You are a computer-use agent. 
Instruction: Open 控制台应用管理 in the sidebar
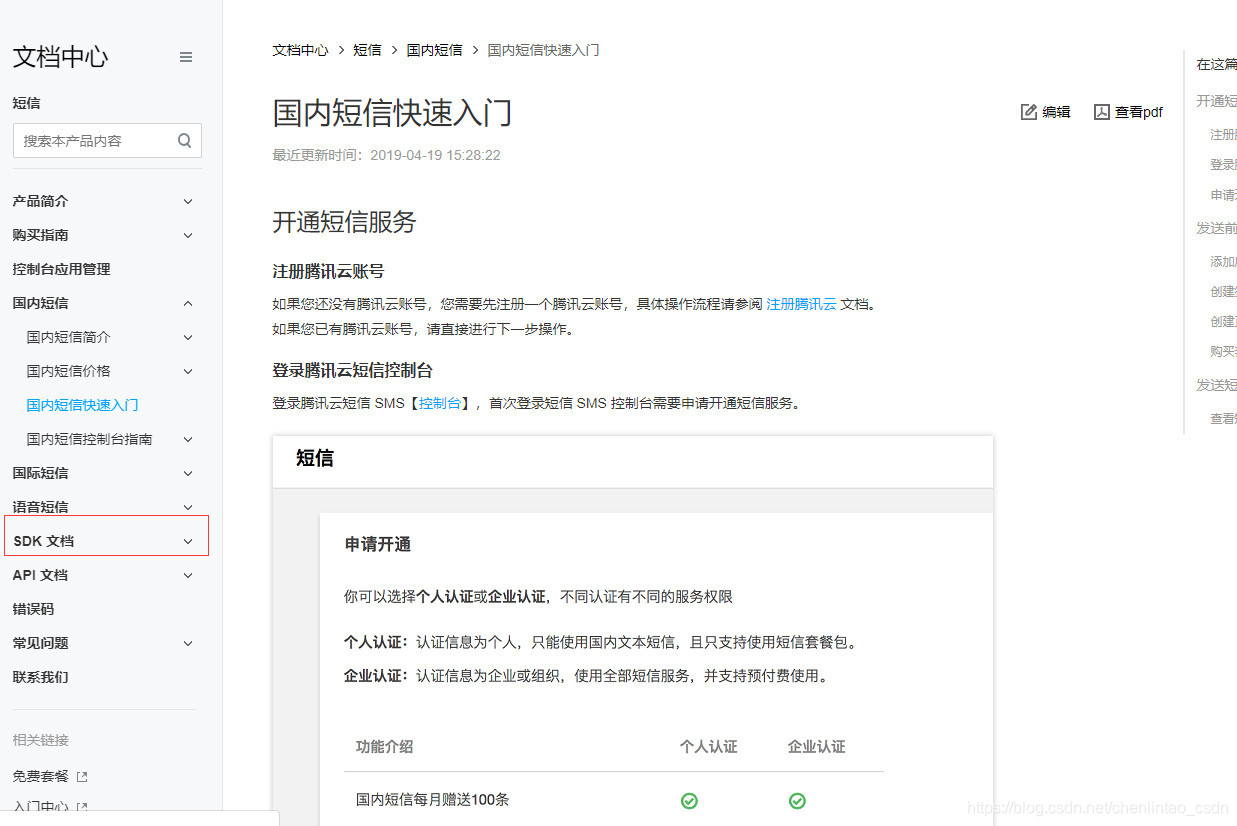62,269
